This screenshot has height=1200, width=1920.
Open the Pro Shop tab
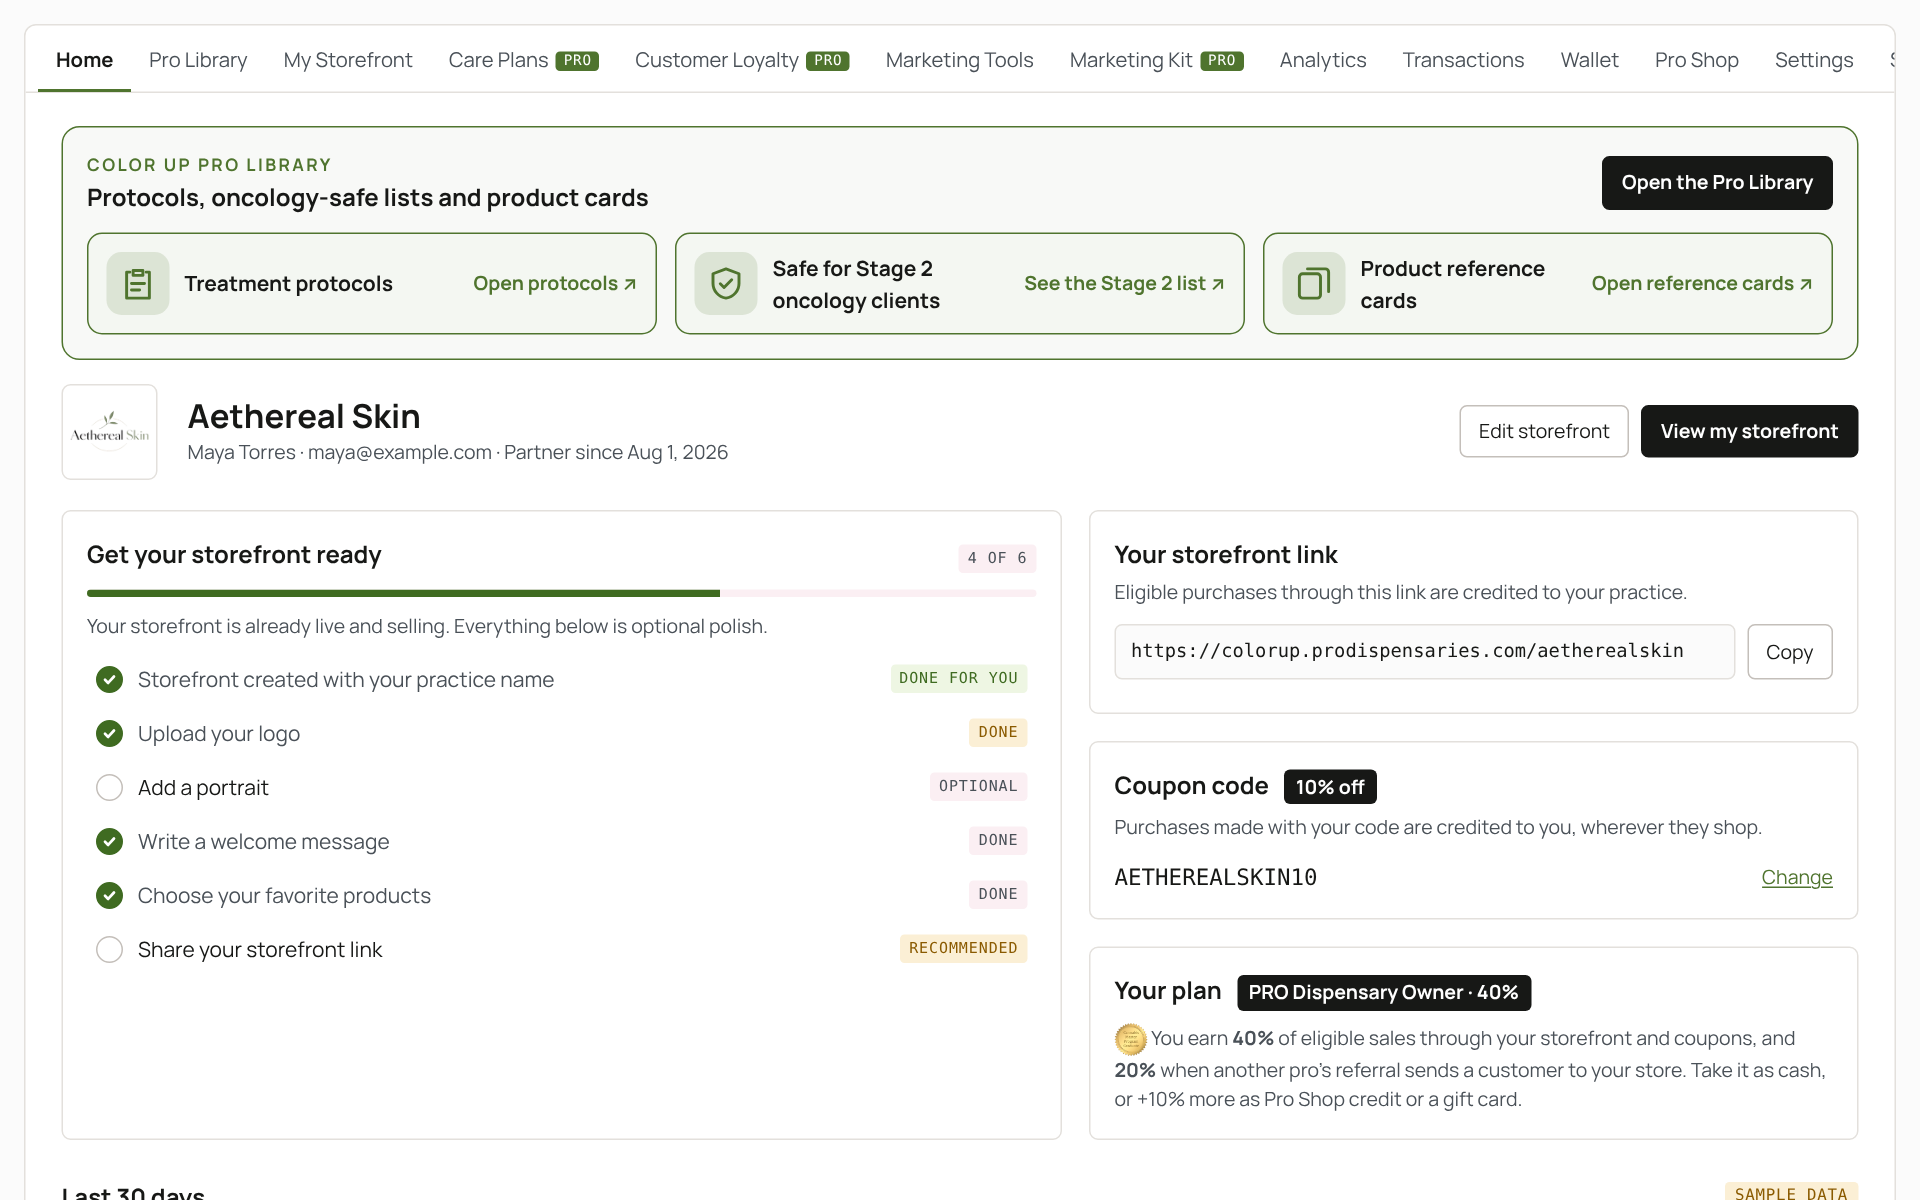tap(1696, 60)
